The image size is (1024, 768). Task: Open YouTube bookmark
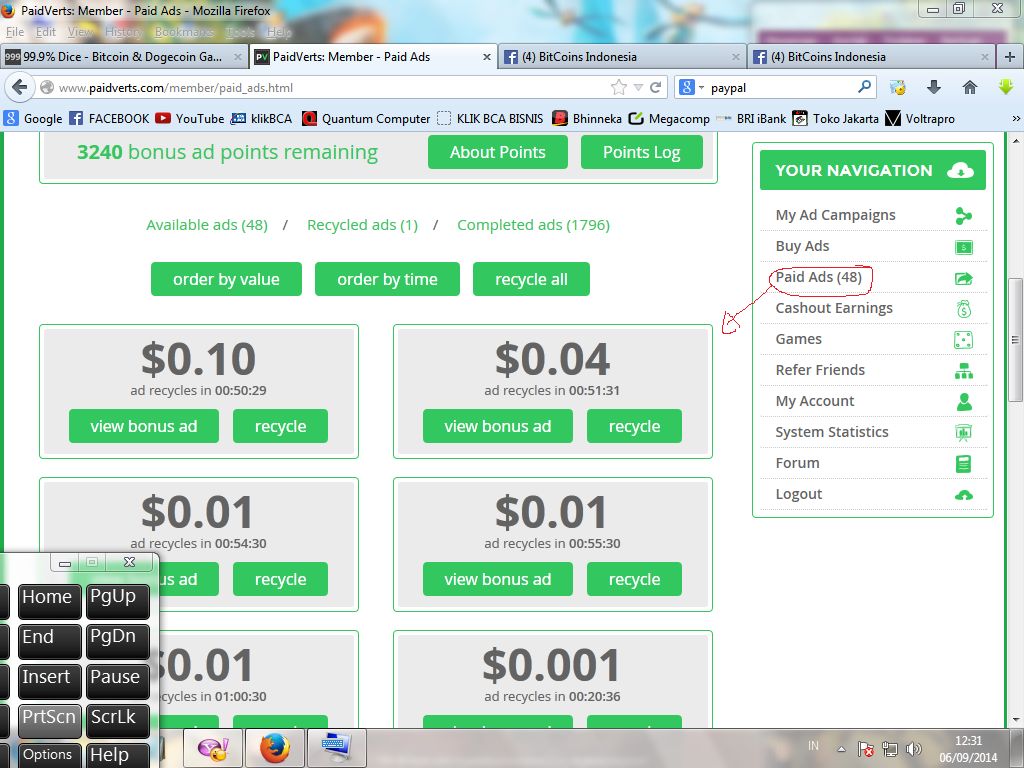click(x=189, y=118)
